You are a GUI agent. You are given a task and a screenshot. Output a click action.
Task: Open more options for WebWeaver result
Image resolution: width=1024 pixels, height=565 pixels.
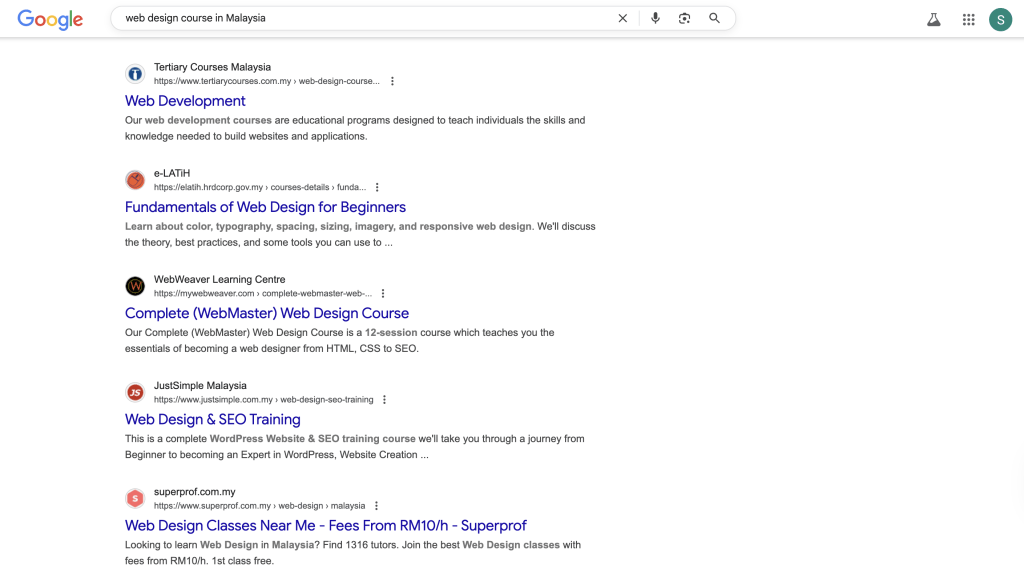tap(383, 293)
